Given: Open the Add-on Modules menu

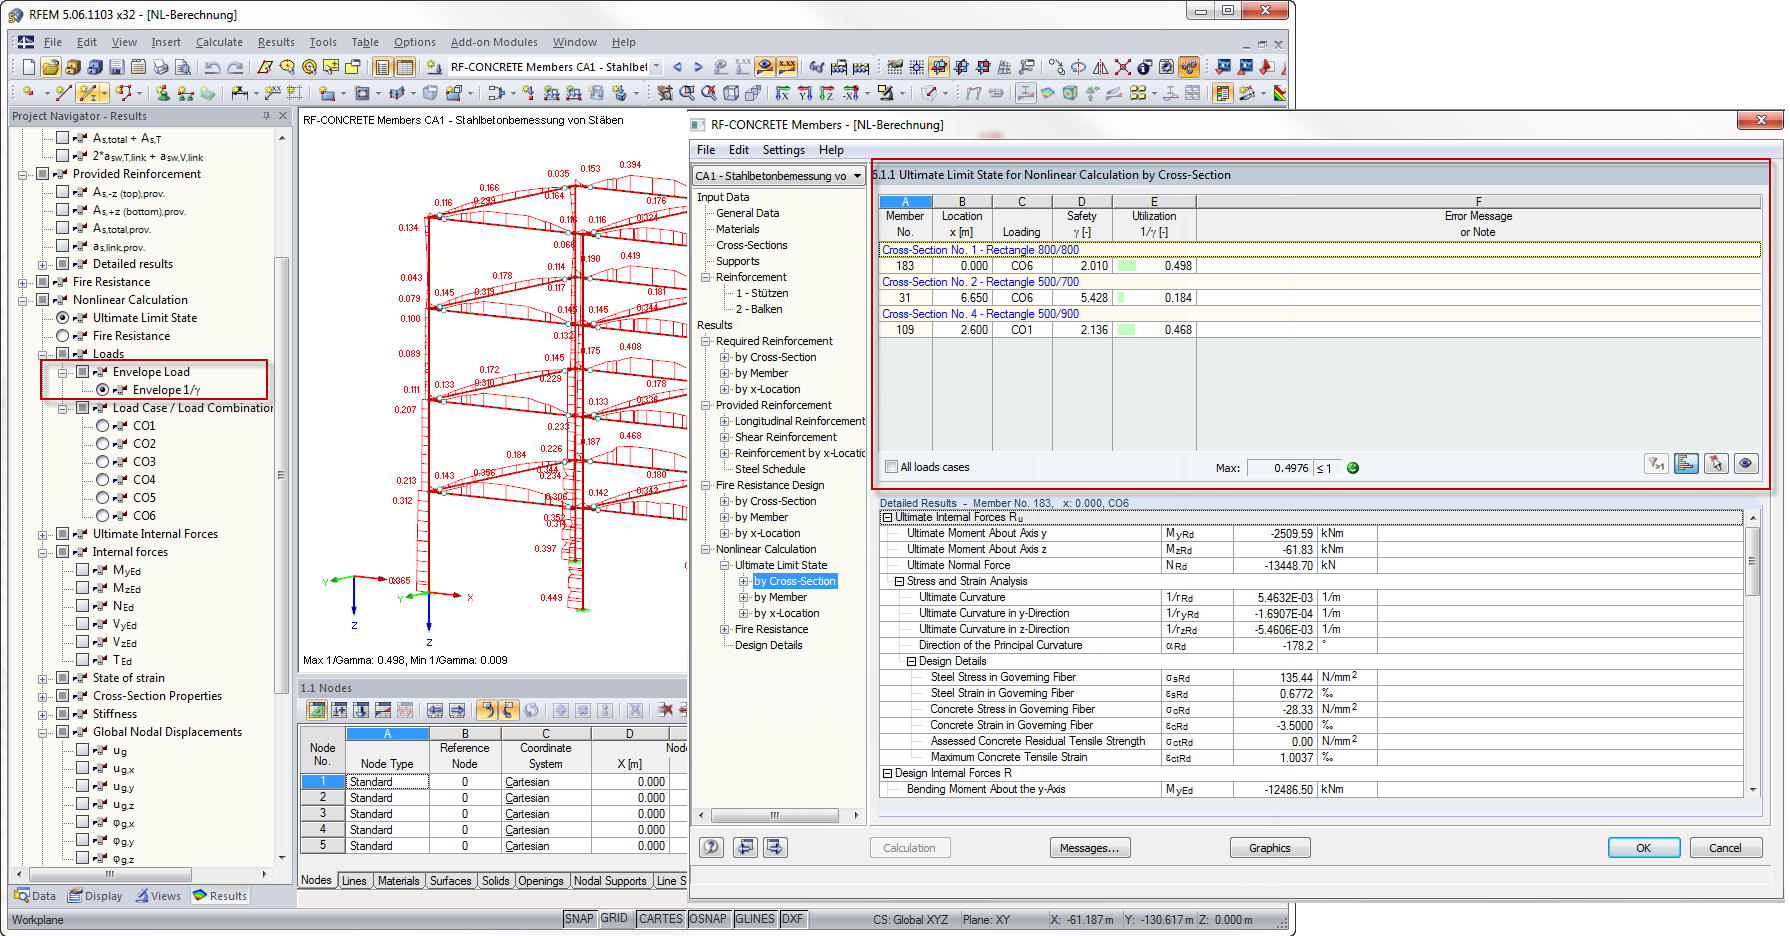Looking at the screenshot, I should point(493,42).
